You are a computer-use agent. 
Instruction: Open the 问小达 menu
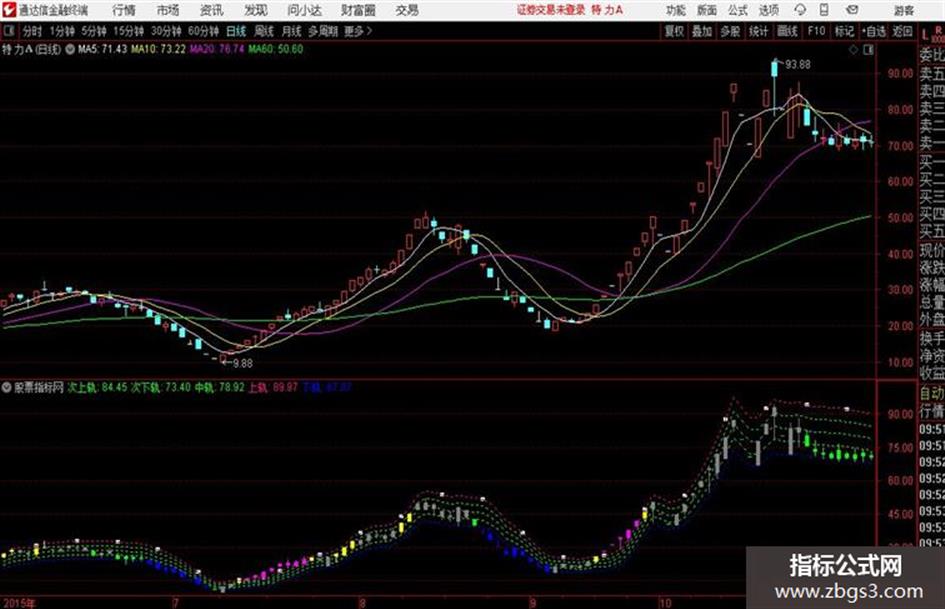coord(304,10)
